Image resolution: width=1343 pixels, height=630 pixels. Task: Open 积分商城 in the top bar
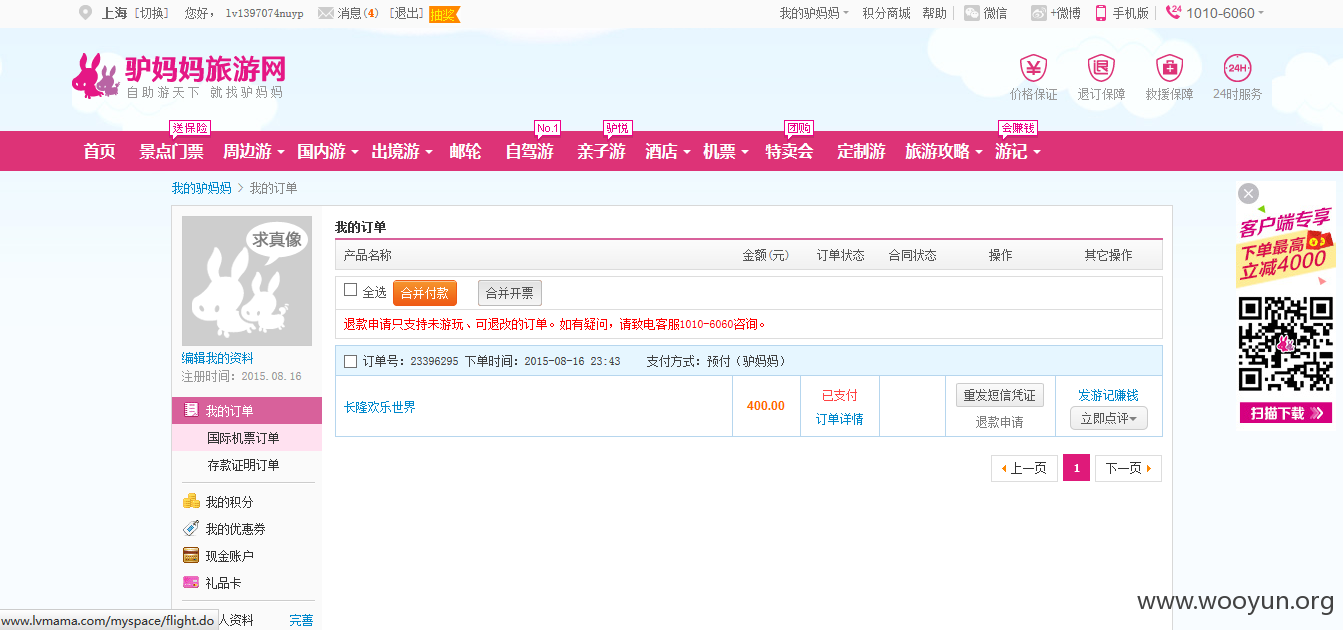pos(886,13)
